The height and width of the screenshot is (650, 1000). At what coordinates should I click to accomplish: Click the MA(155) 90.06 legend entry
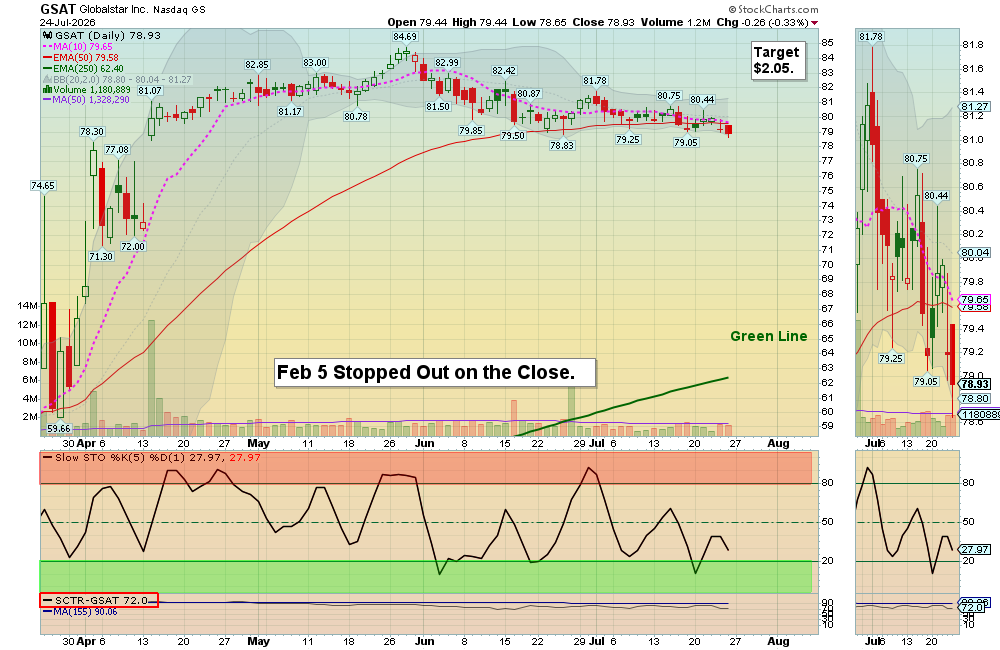coord(80,612)
